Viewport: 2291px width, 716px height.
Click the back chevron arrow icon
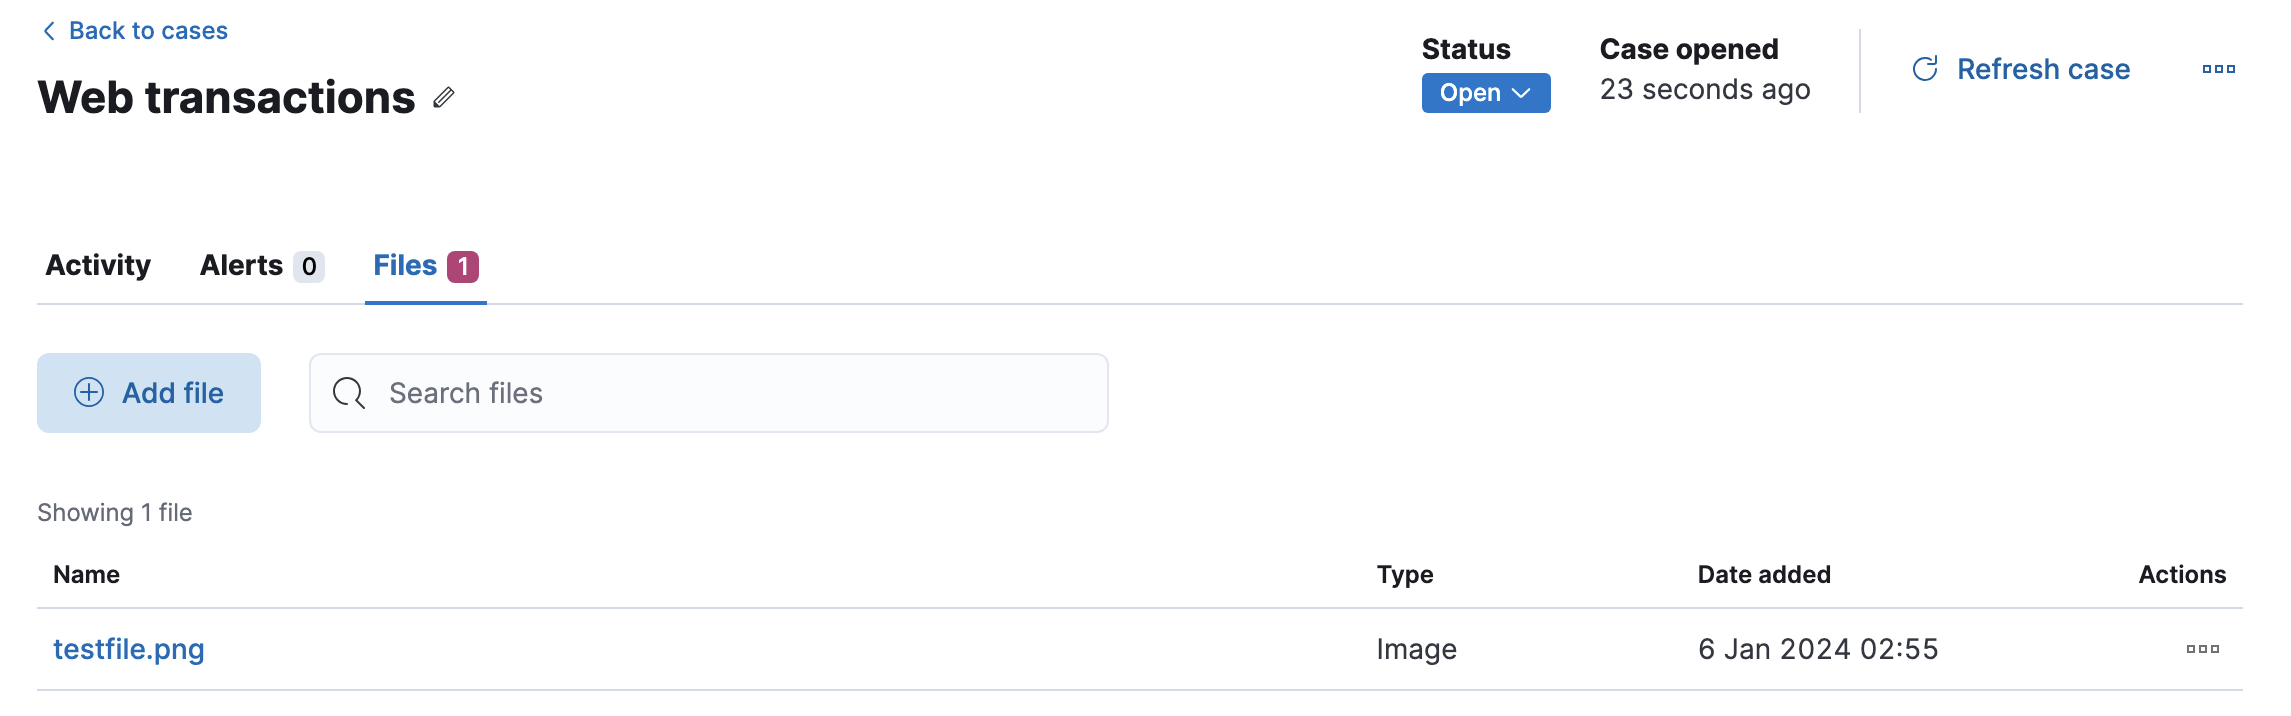click(x=49, y=31)
